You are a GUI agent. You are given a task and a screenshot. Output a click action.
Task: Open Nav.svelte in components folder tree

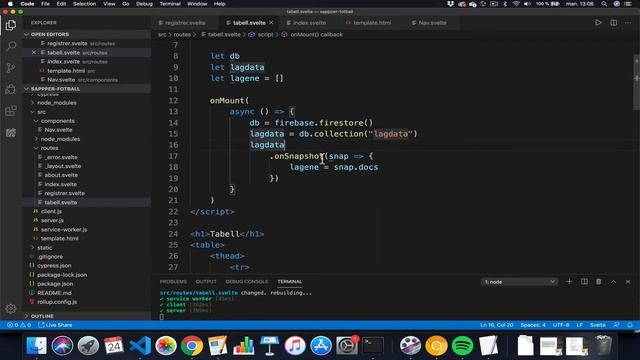(x=58, y=130)
